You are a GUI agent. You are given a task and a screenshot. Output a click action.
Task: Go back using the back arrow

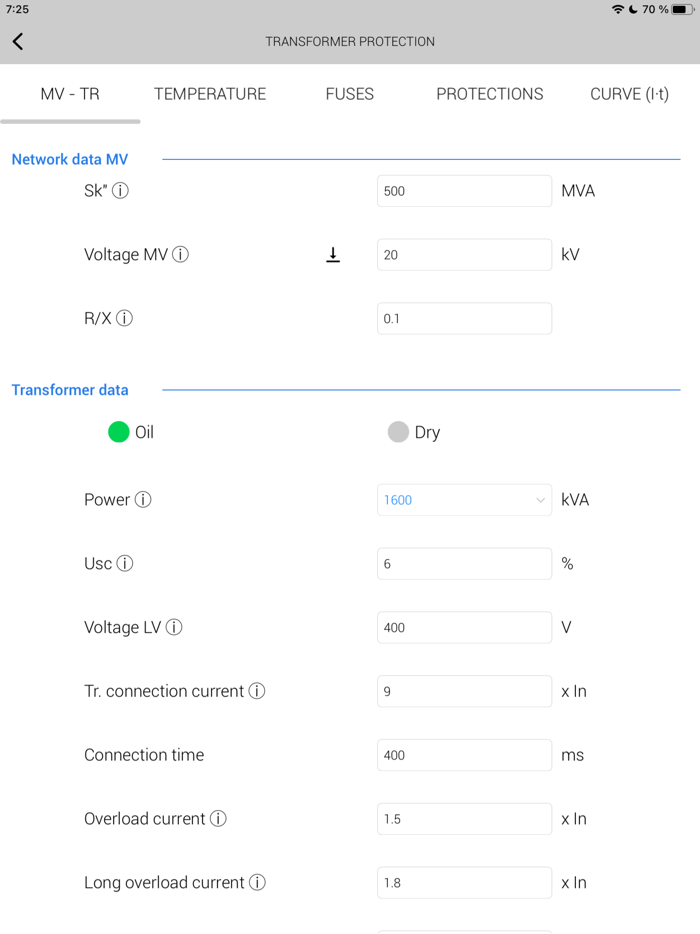18,41
